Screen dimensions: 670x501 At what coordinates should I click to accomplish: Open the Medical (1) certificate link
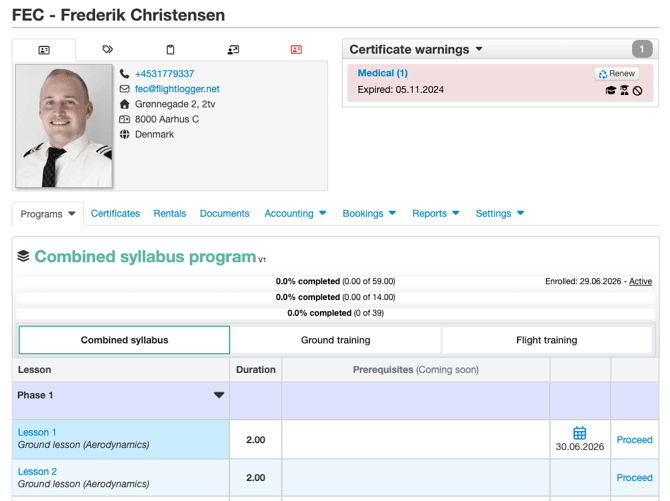(x=382, y=73)
